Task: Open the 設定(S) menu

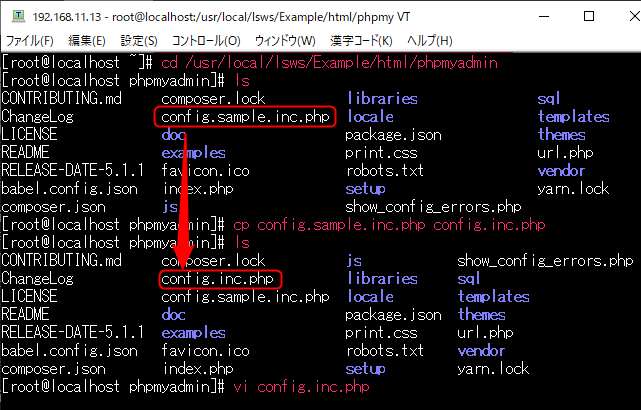Action: click(x=139, y=40)
